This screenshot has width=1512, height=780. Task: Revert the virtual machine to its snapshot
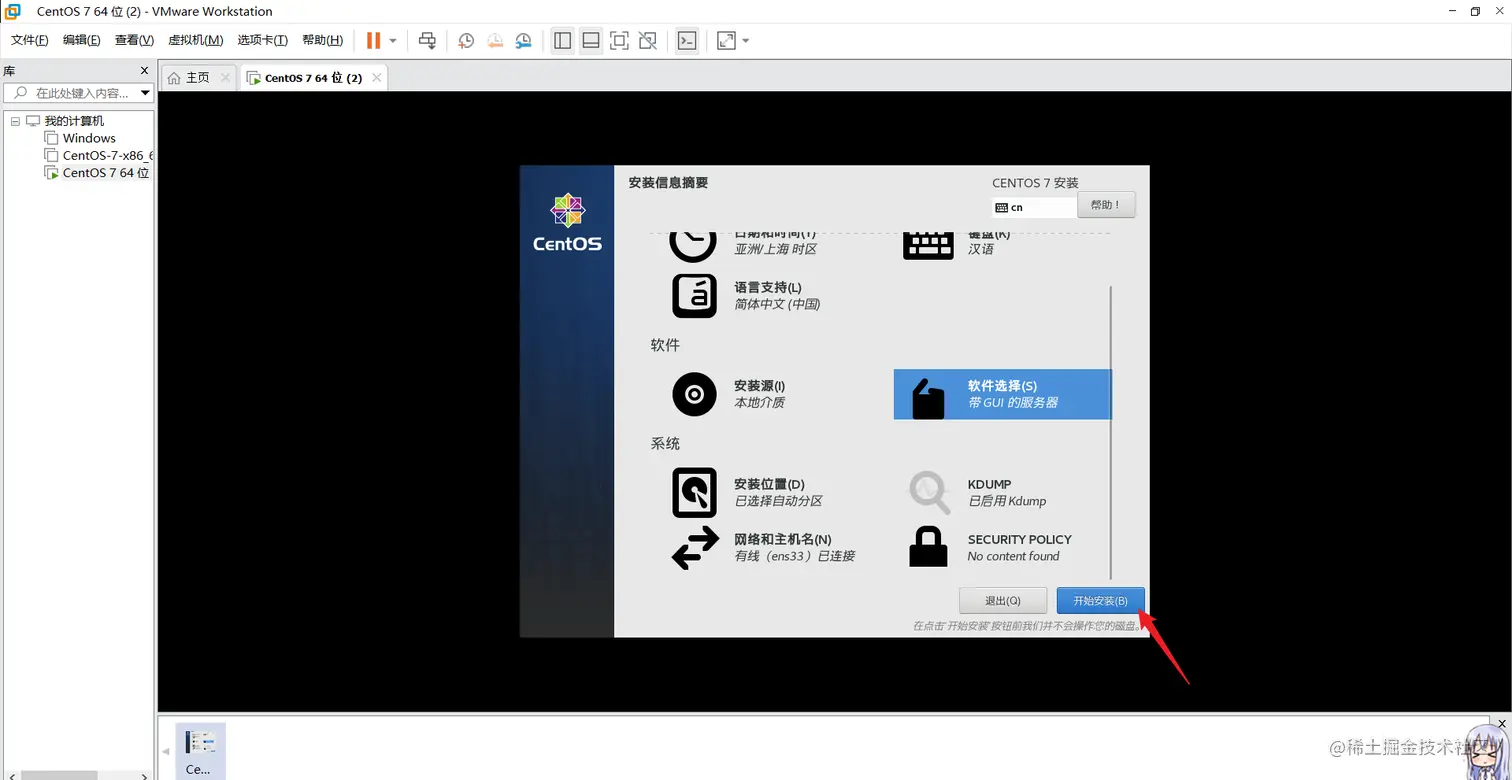pos(495,40)
